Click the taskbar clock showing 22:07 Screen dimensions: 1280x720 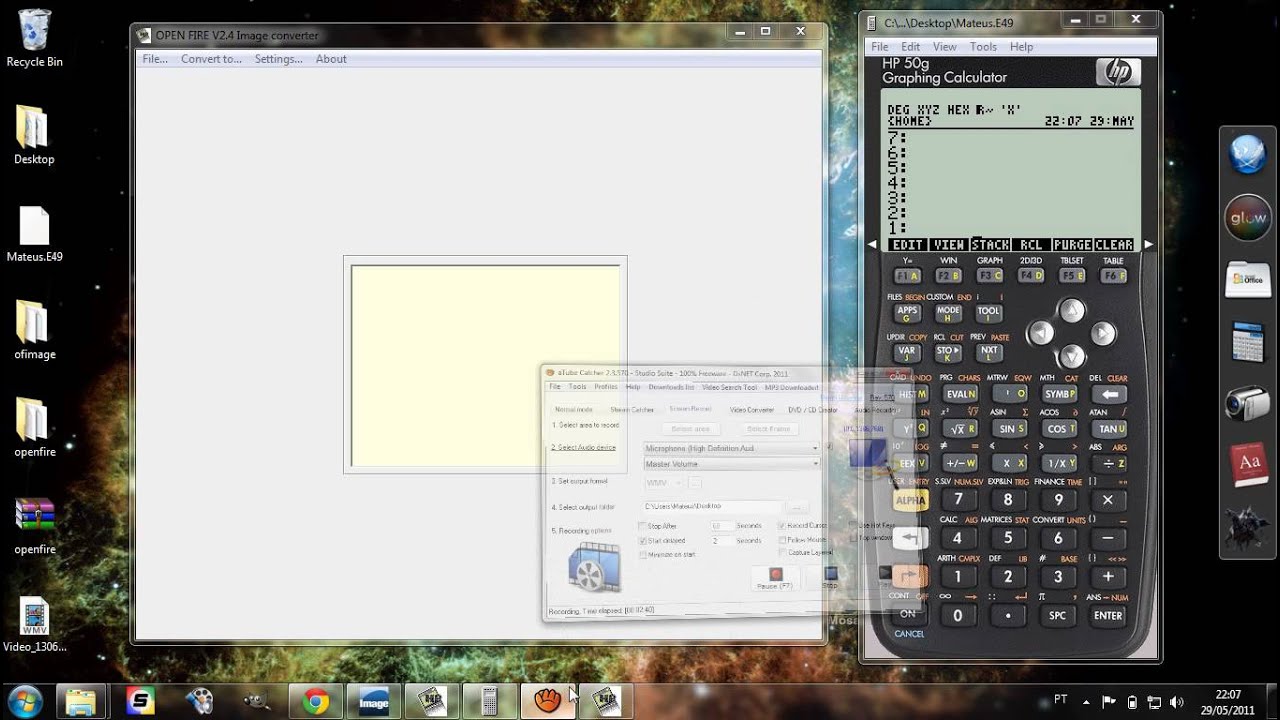click(x=1229, y=702)
